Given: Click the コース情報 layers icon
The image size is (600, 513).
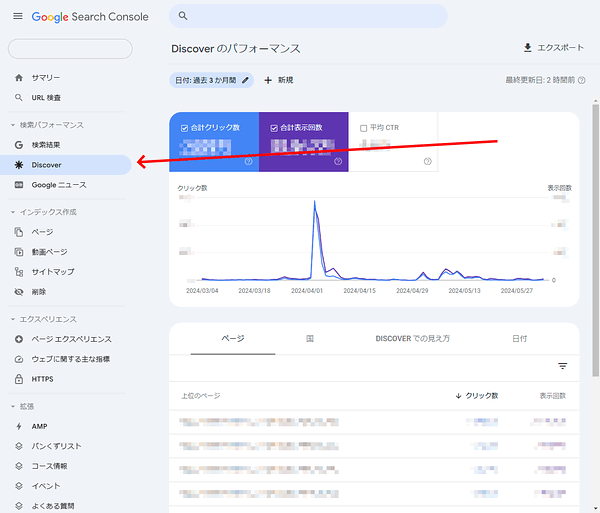Looking at the screenshot, I should [x=19, y=466].
